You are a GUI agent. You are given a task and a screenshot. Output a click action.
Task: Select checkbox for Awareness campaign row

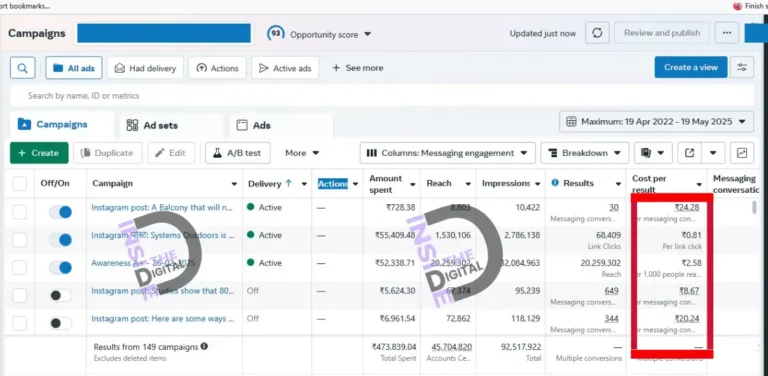point(20,268)
